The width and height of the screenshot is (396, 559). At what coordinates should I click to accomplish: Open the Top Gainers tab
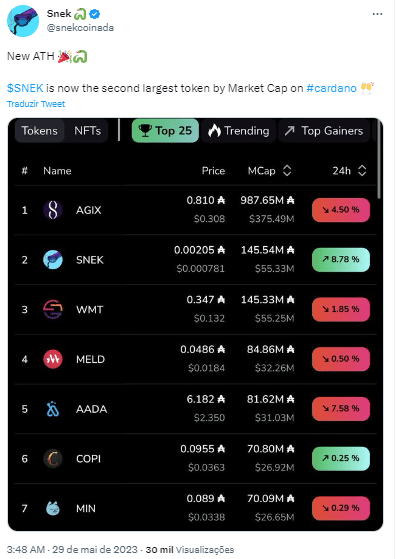click(324, 131)
